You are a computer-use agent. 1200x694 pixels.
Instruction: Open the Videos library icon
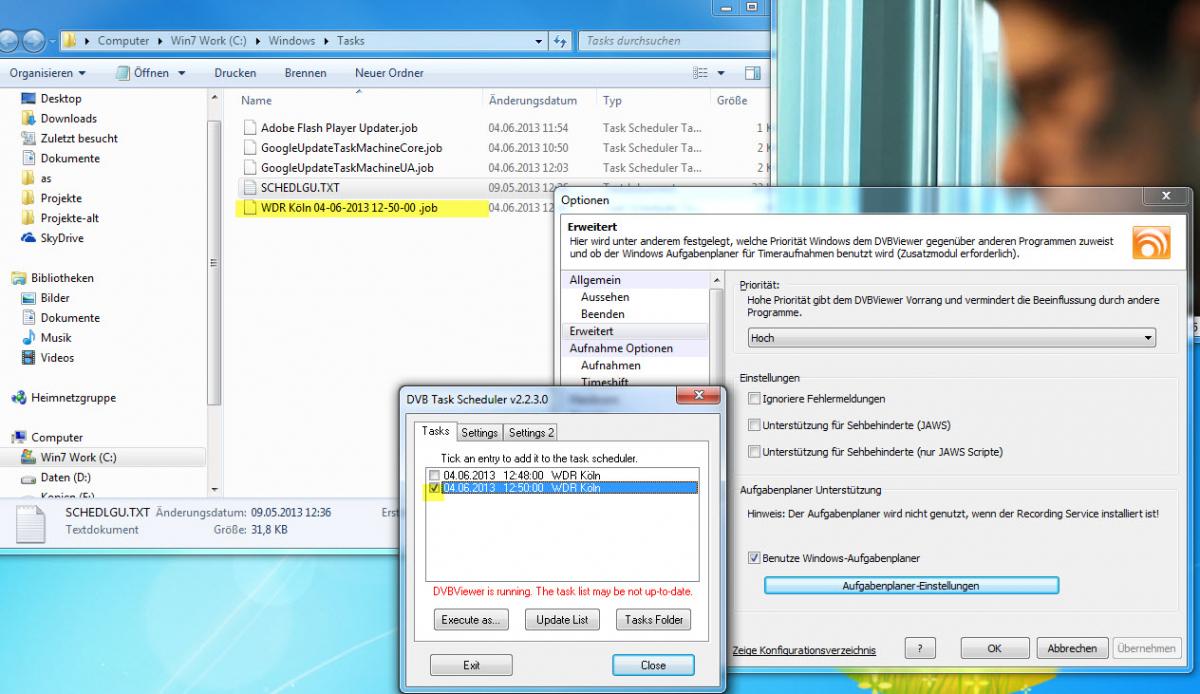[28, 358]
